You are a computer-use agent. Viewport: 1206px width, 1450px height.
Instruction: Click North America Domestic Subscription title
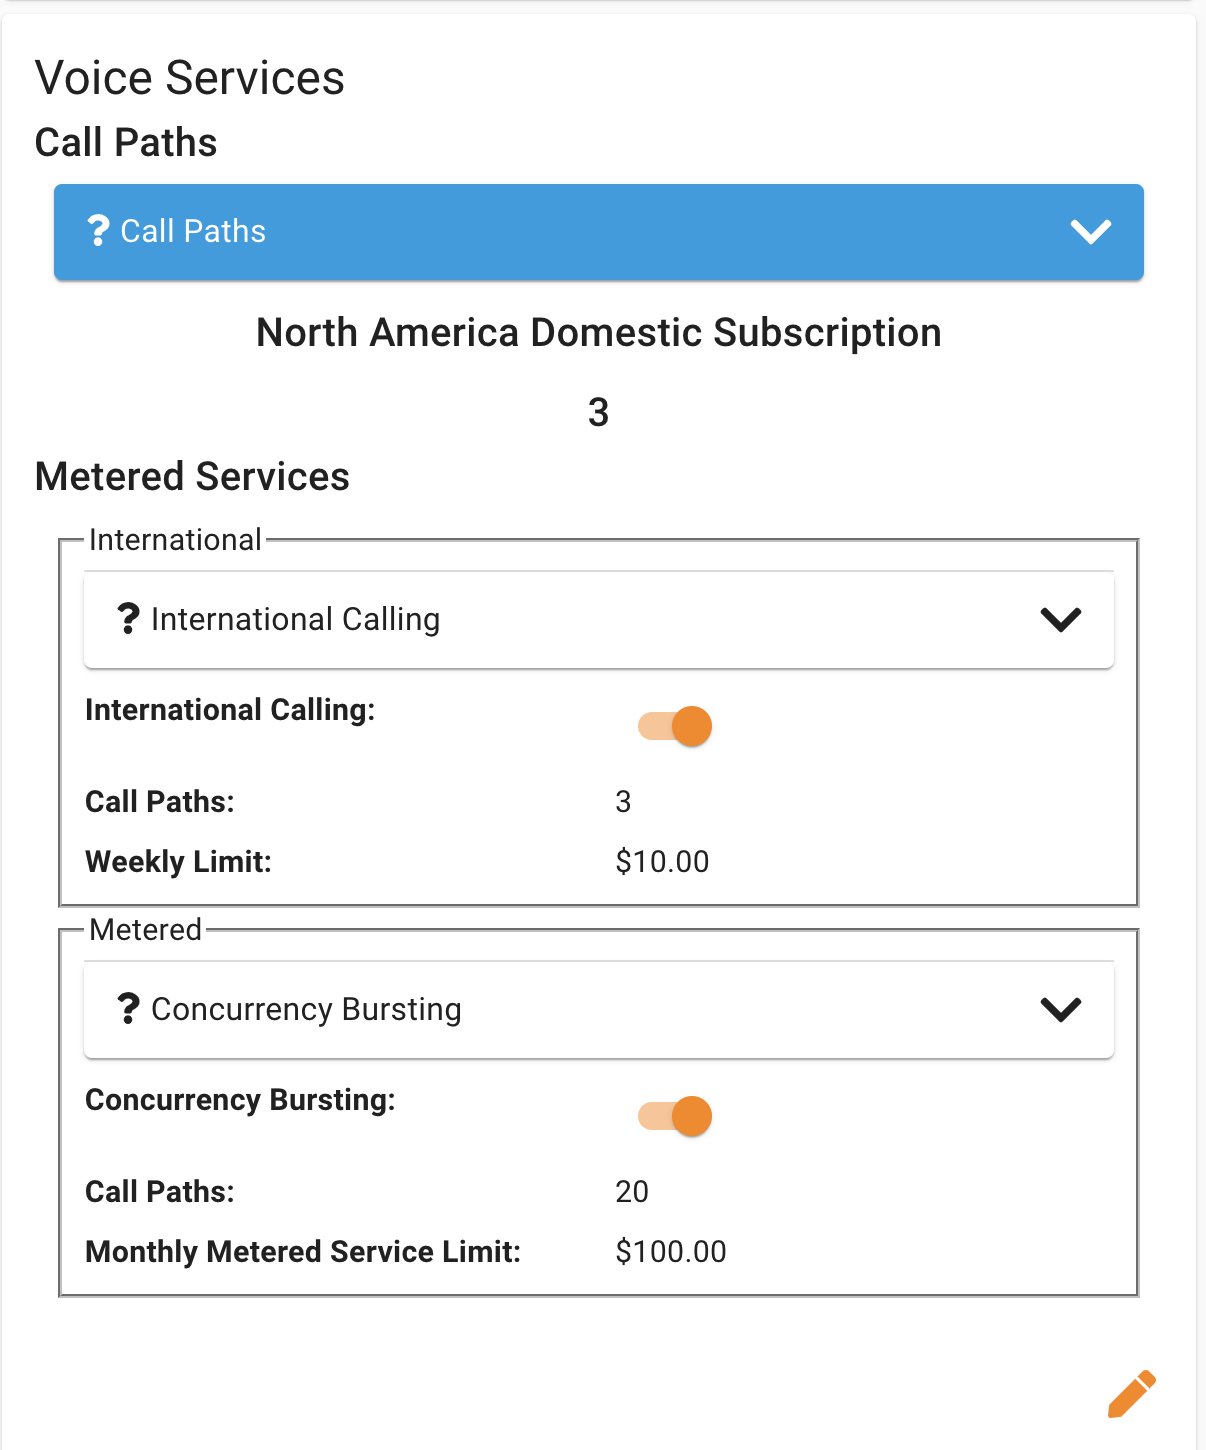[598, 333]
